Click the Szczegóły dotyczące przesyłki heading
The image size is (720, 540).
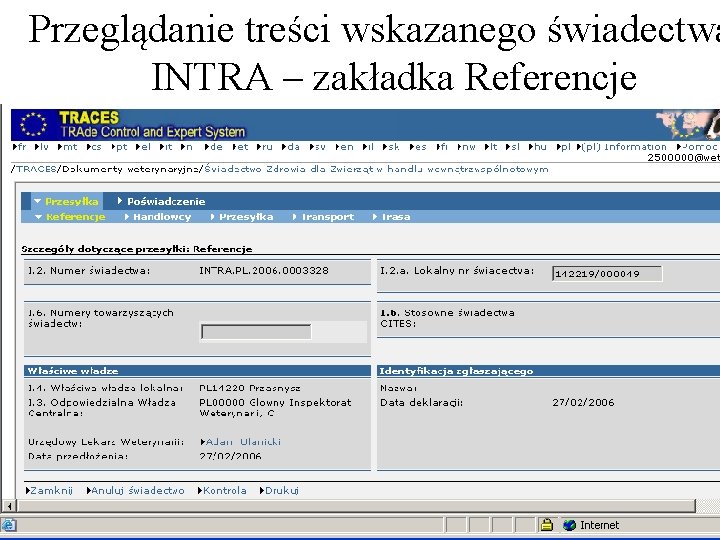pos(137,249)
